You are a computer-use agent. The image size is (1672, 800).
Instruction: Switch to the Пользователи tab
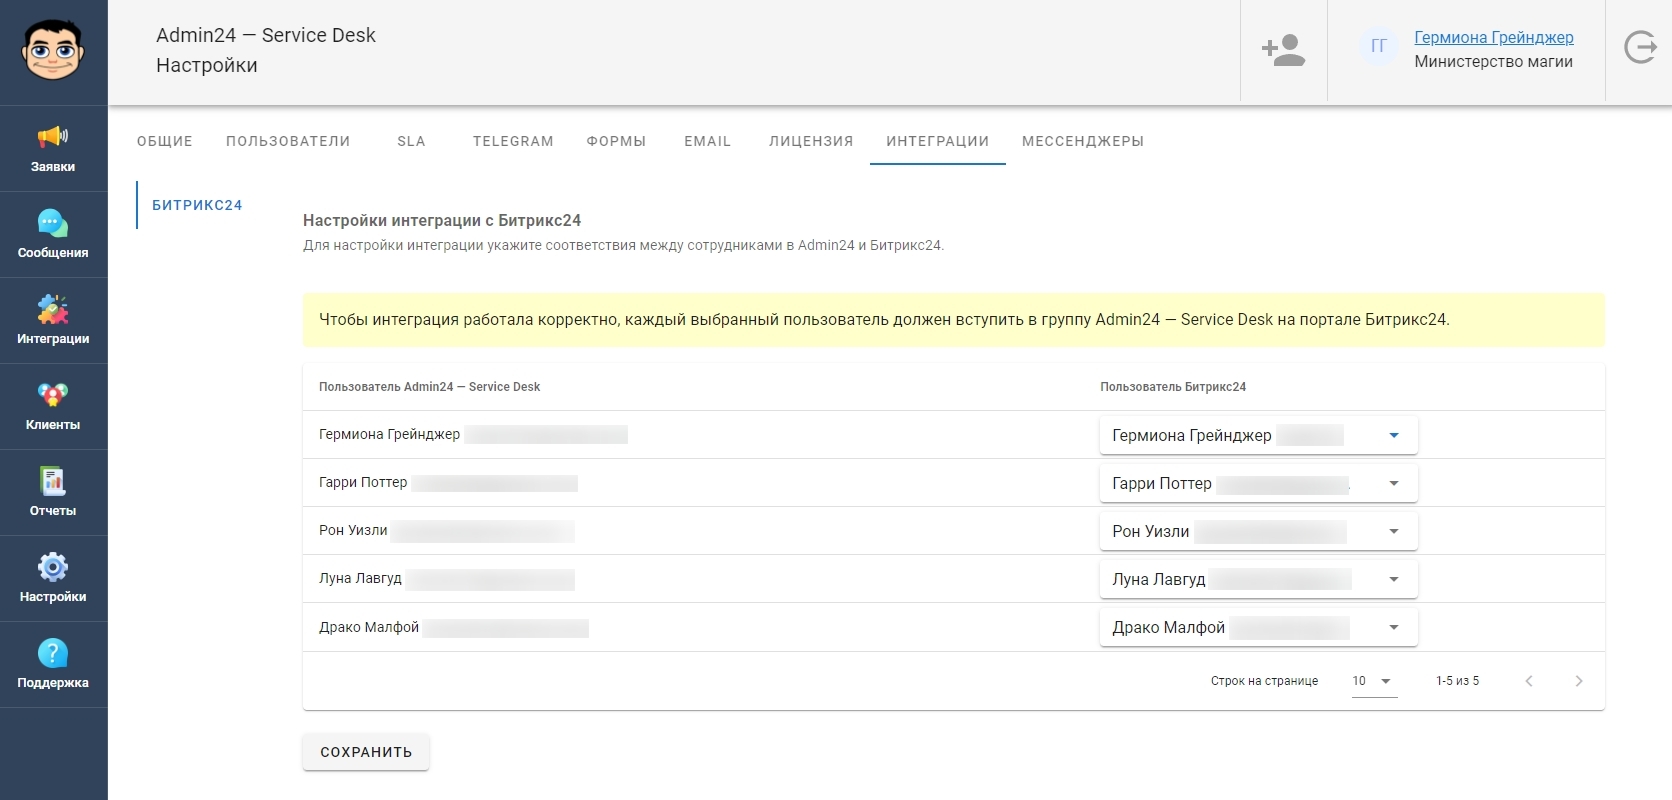pos(288,141)
